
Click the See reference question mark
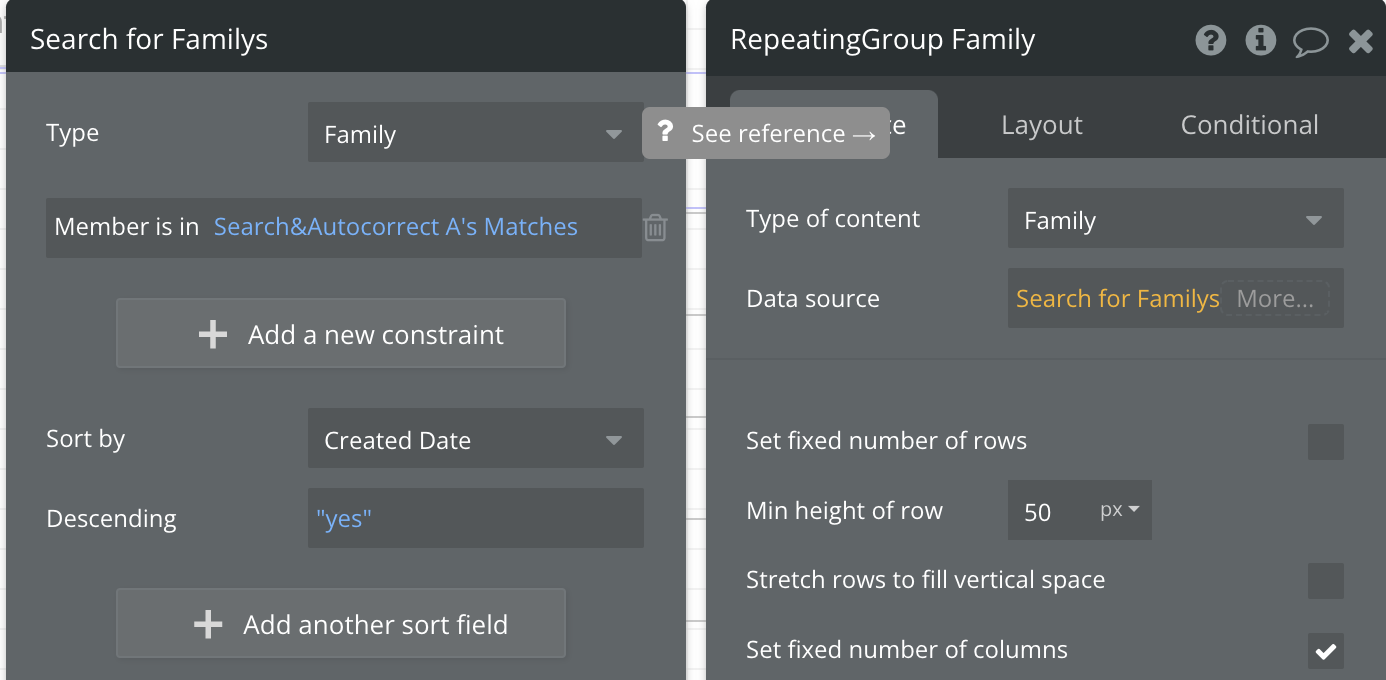(665, 132)
